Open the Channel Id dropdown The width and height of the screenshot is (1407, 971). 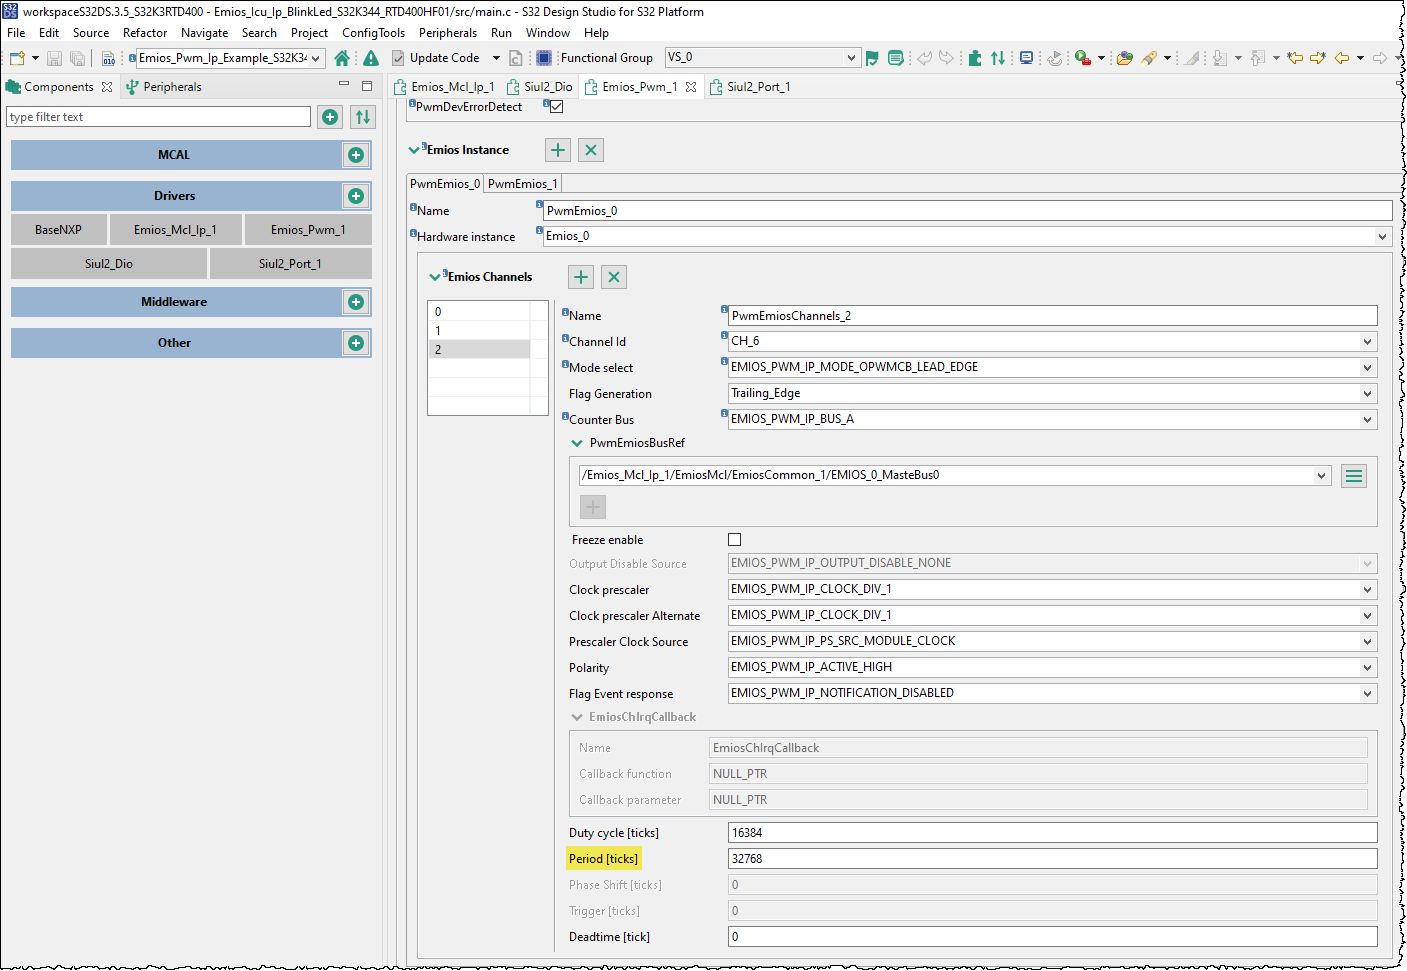point(1367,342)
